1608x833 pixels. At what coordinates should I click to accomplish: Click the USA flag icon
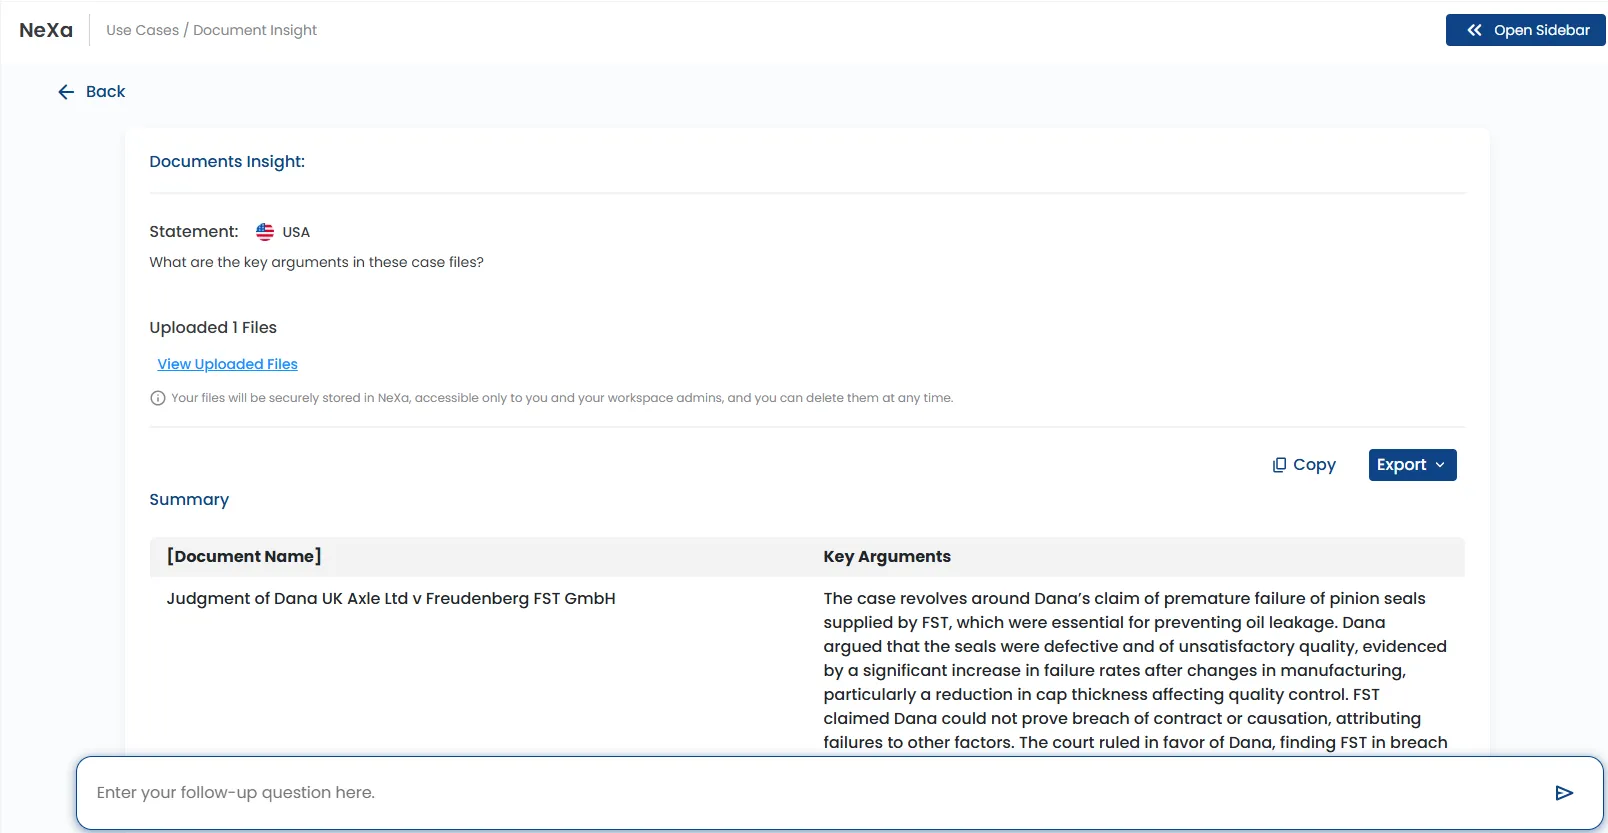(265, 232)
